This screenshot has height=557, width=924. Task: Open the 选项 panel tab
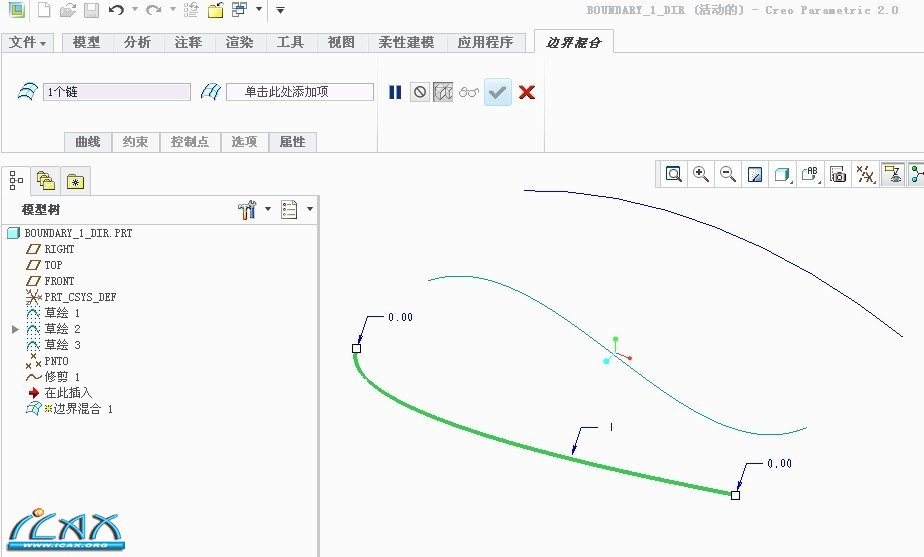click(x=244, y=142)
